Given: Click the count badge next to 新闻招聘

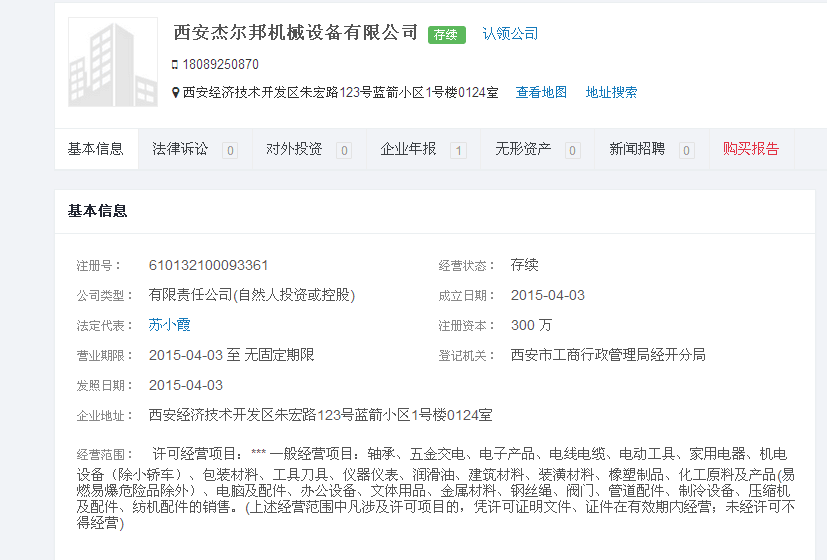Looking at the screenshot, I should point(686,151).
